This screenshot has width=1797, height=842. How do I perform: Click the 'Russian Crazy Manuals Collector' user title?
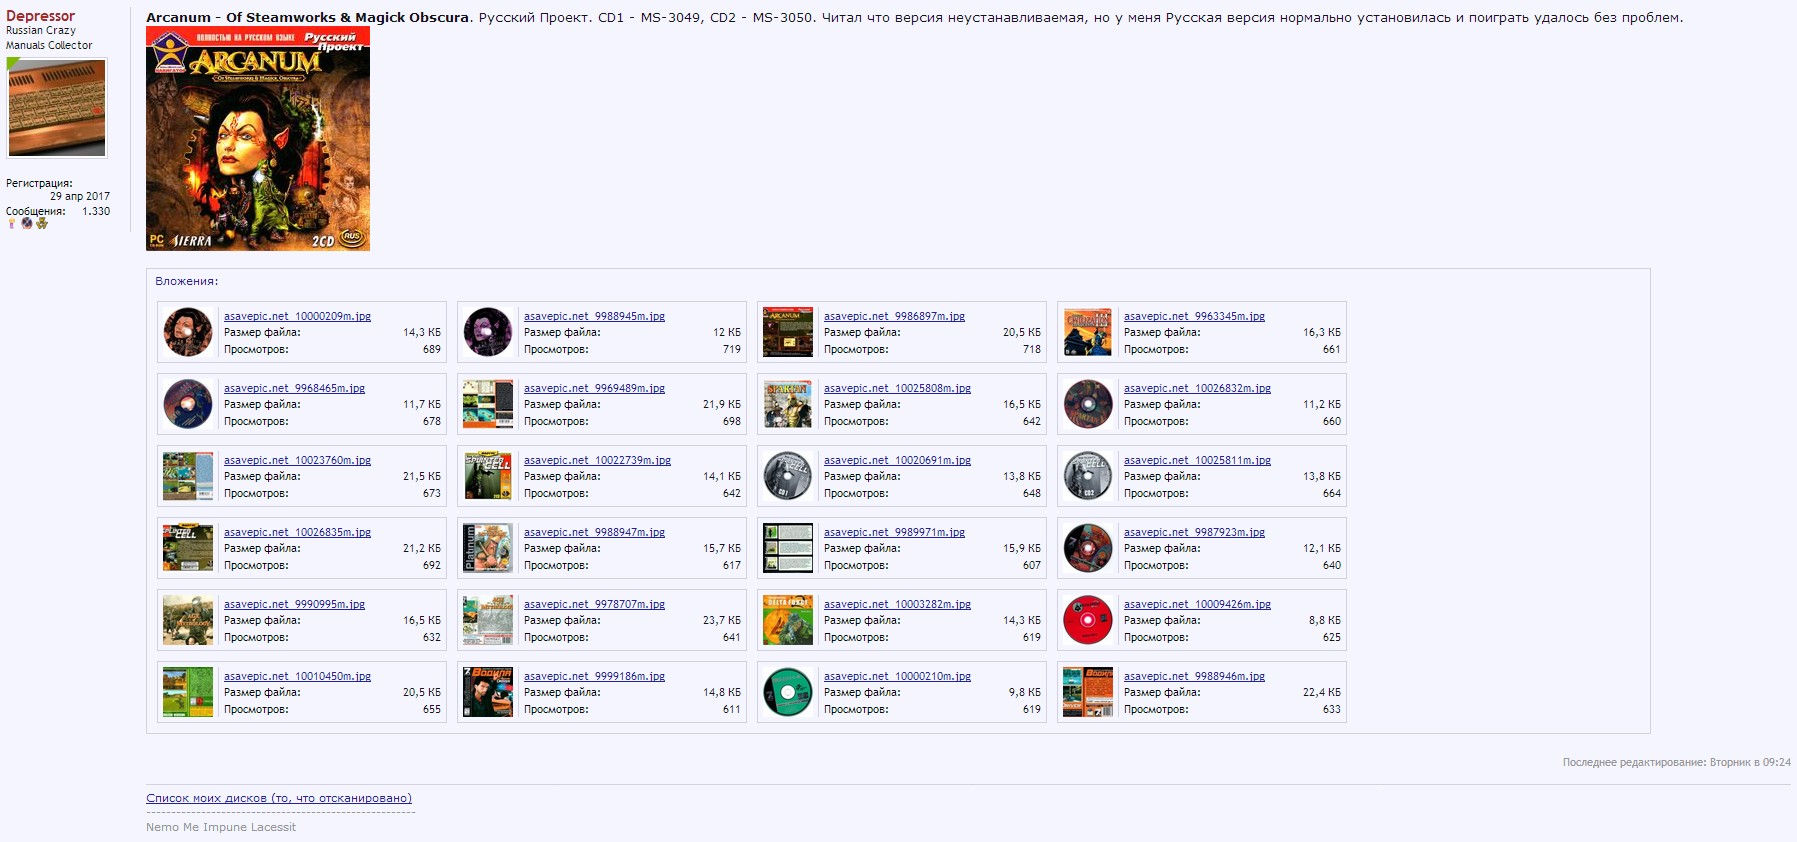49,38
